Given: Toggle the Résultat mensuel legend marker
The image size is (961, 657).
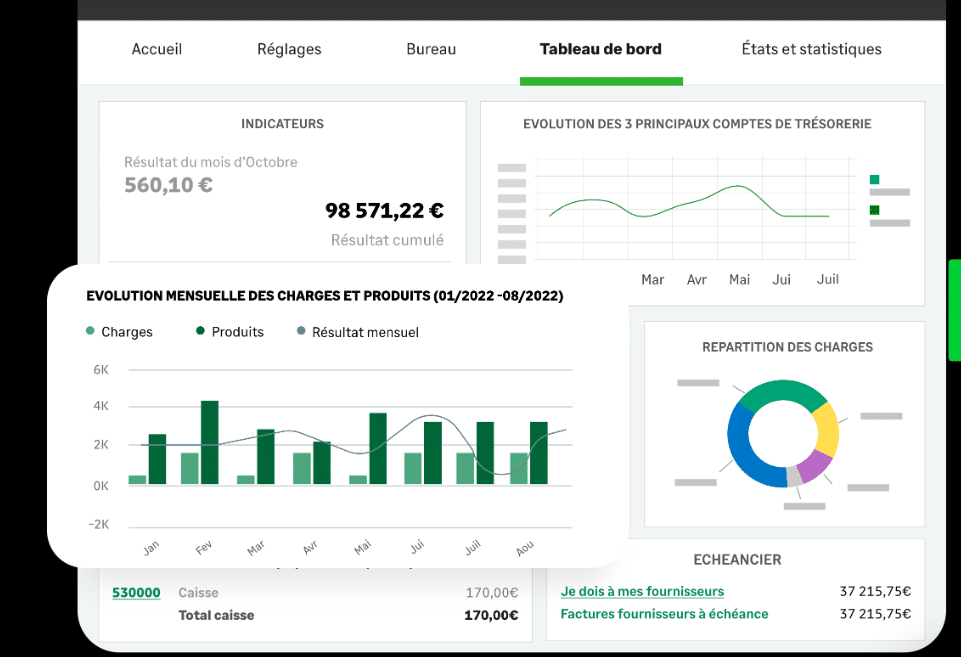Looking at the screenshot, I should tap(301, 332).
